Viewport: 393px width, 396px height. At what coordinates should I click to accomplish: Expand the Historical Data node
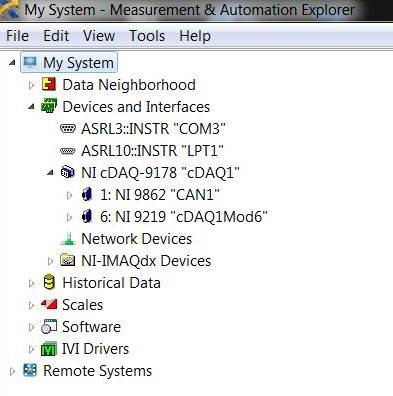tap(31, 283)
